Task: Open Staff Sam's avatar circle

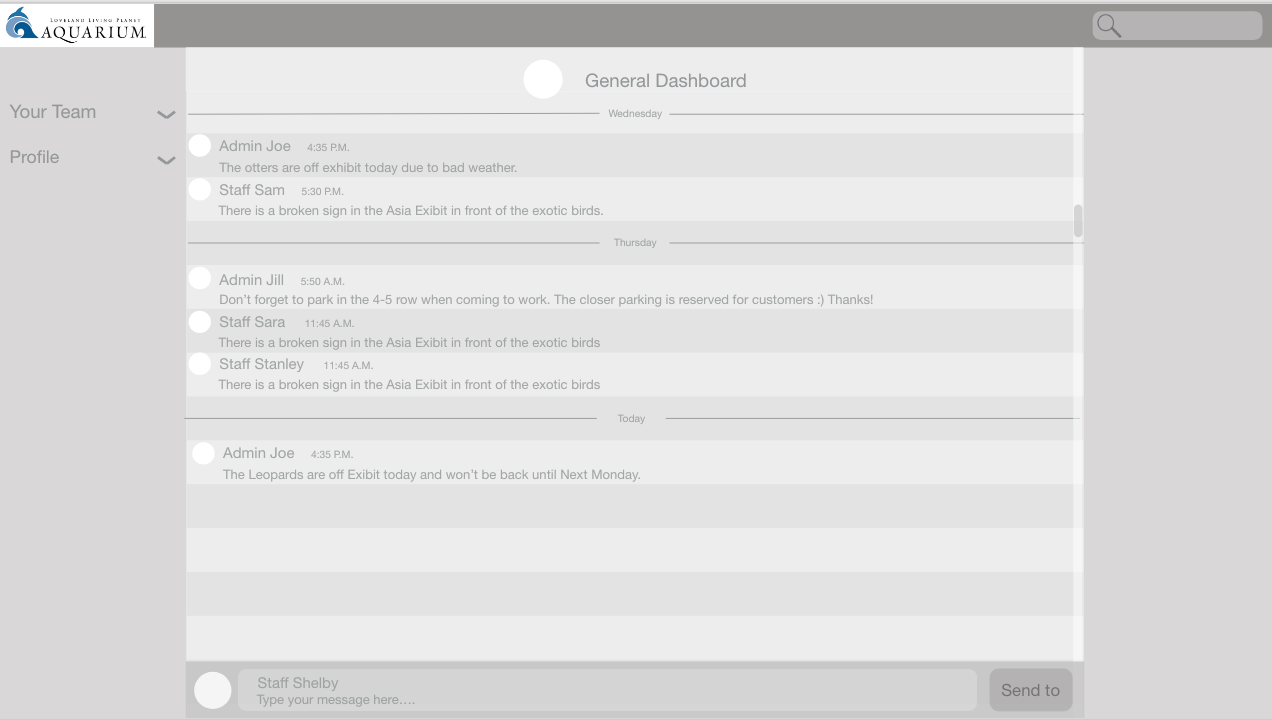Action: 200,190
